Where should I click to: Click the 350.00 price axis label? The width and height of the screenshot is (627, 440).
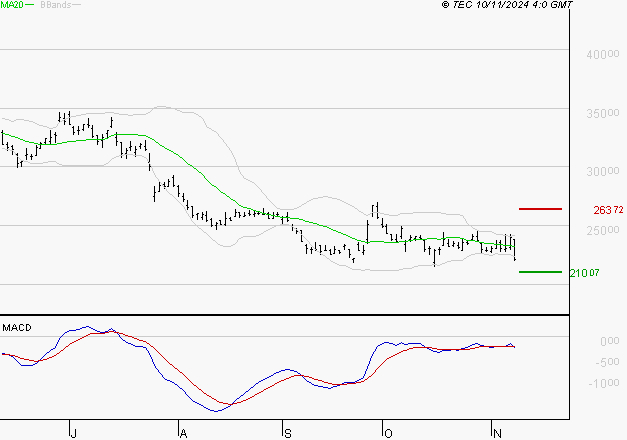click(603, 113)
